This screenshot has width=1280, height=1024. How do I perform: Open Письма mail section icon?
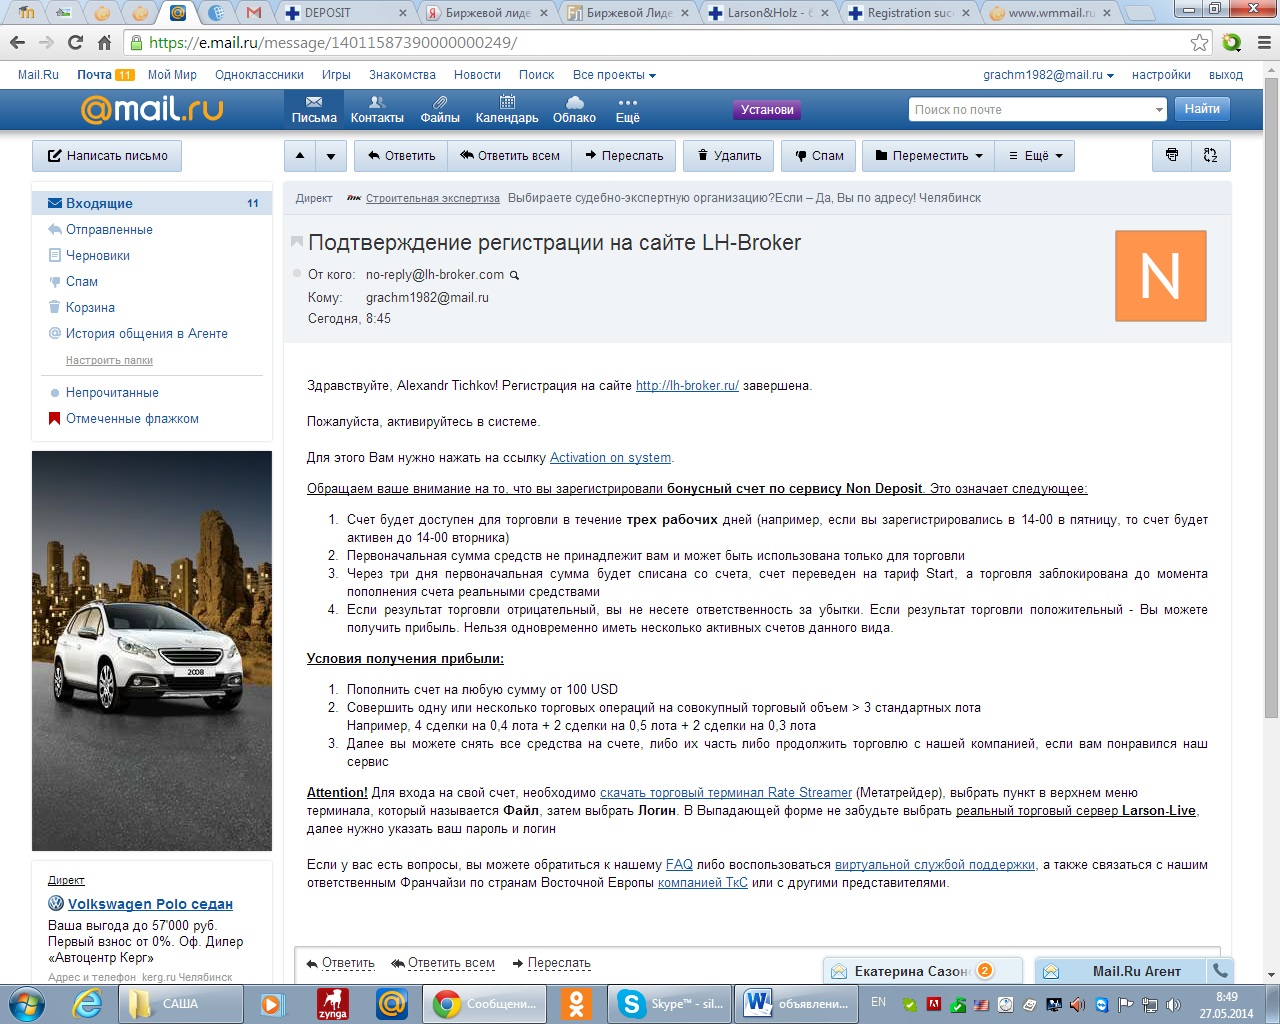point(314,109)
